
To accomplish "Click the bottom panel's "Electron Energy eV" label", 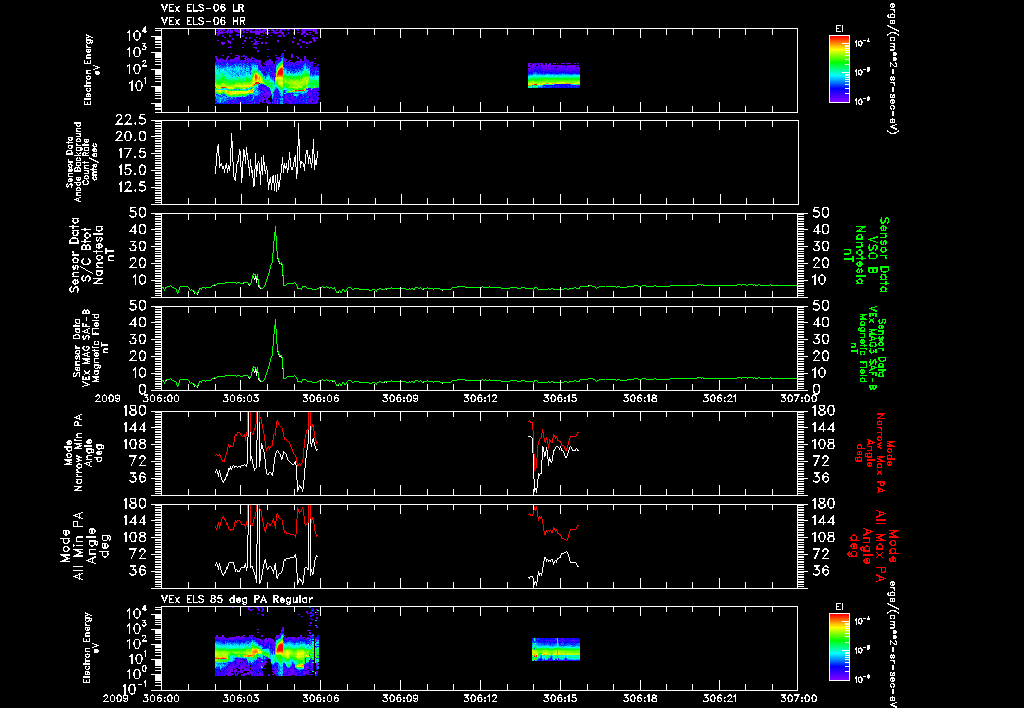I will click(x=91, y=648).
